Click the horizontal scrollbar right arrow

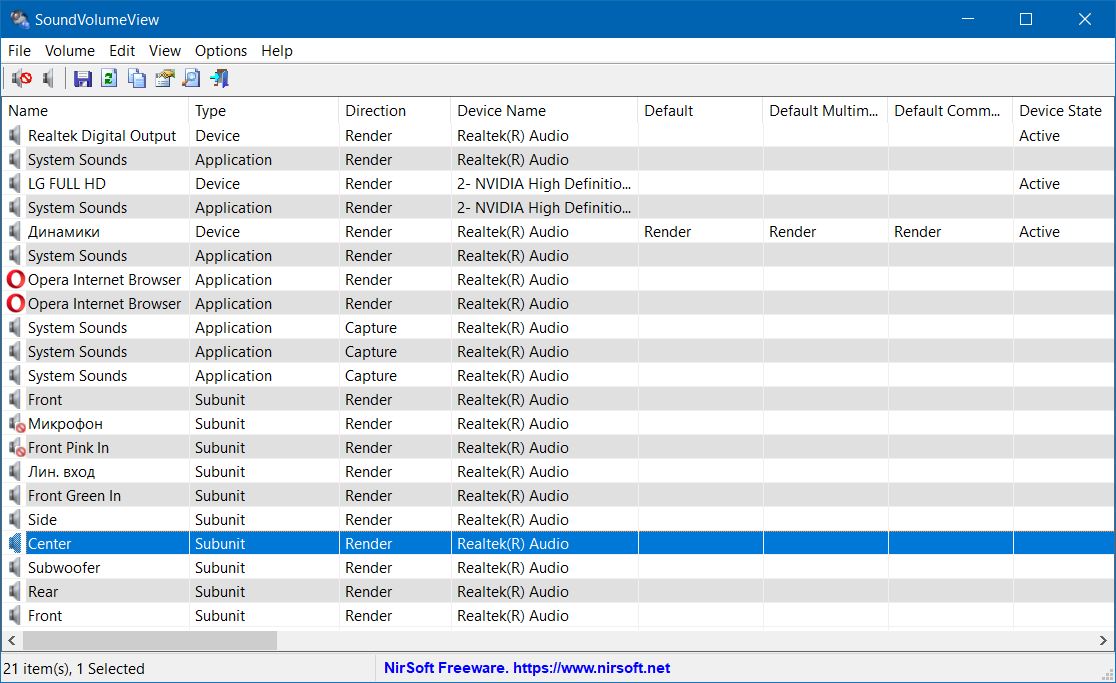(1105, 640)
